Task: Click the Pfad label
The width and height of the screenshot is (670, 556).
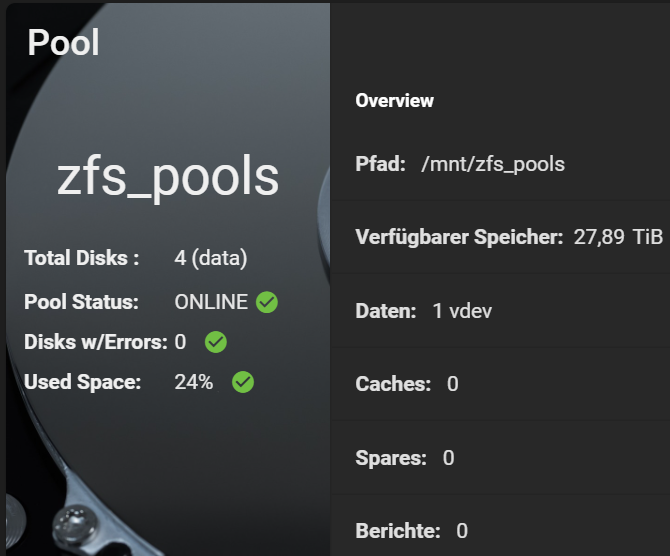Action: (380, 164)
